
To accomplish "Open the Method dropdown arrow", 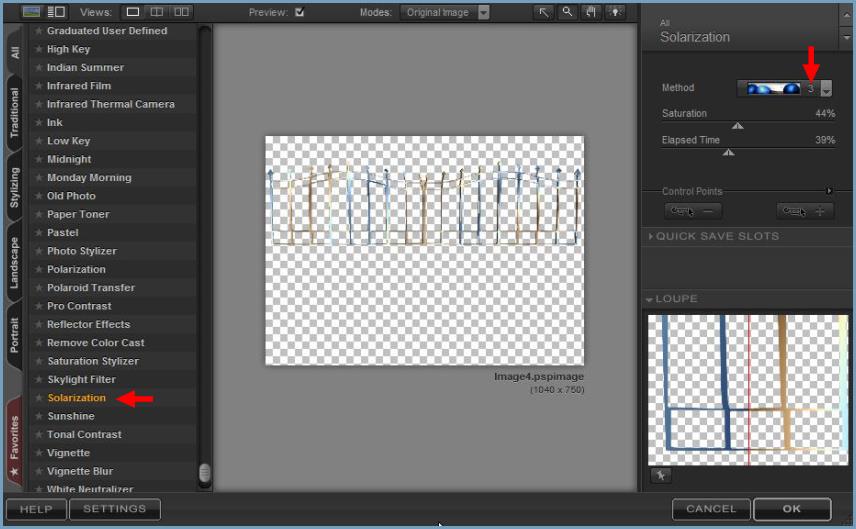I will coord(826,89).
